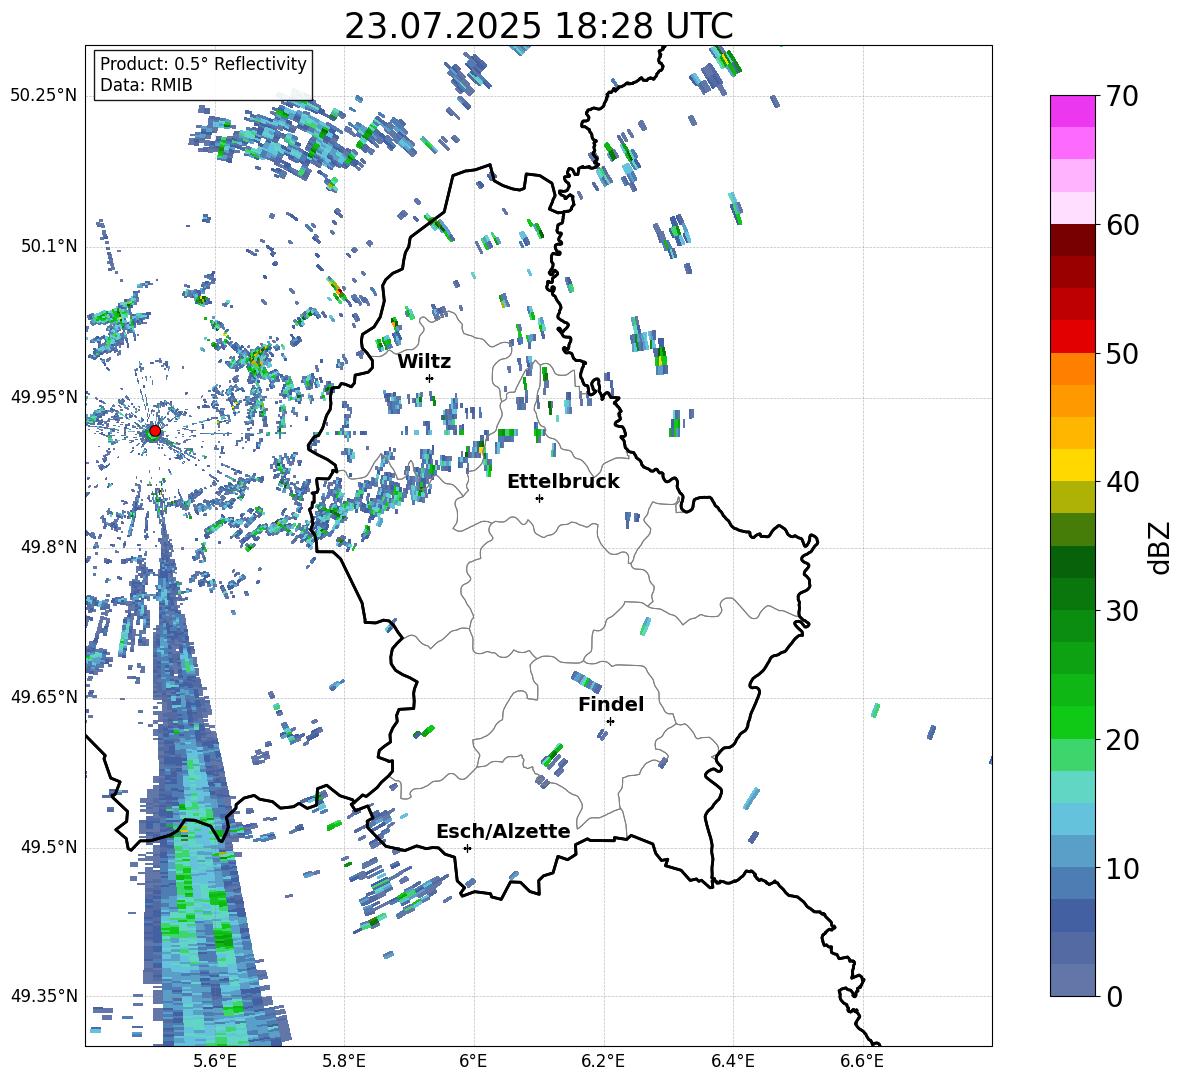Click the magenta top colorbar segment
Viewport: 1184px width, 1081px height.
[x=1072, y=111]
